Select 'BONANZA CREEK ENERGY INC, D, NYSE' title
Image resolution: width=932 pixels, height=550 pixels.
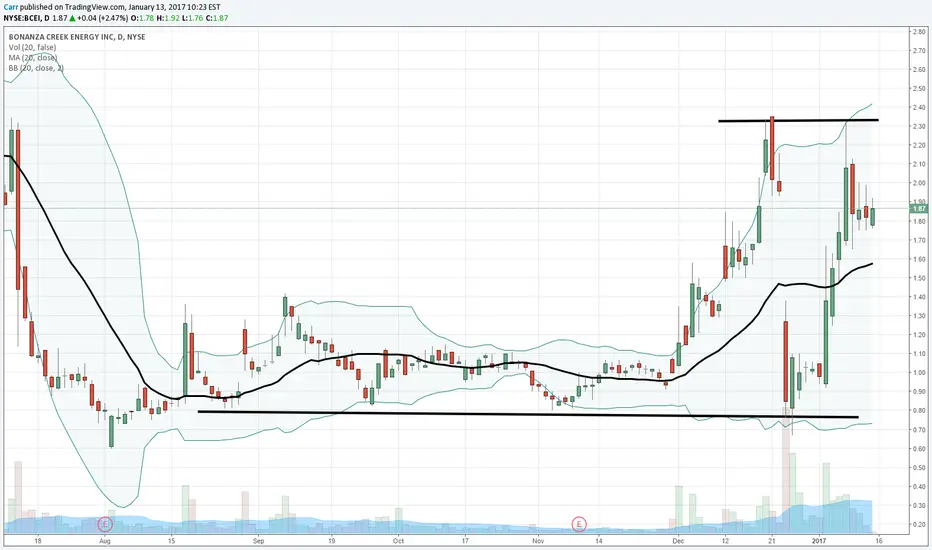[x=77, y=37]
